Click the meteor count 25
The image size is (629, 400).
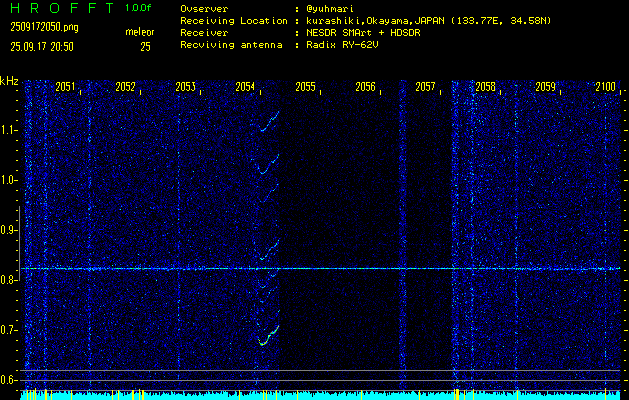145,47
